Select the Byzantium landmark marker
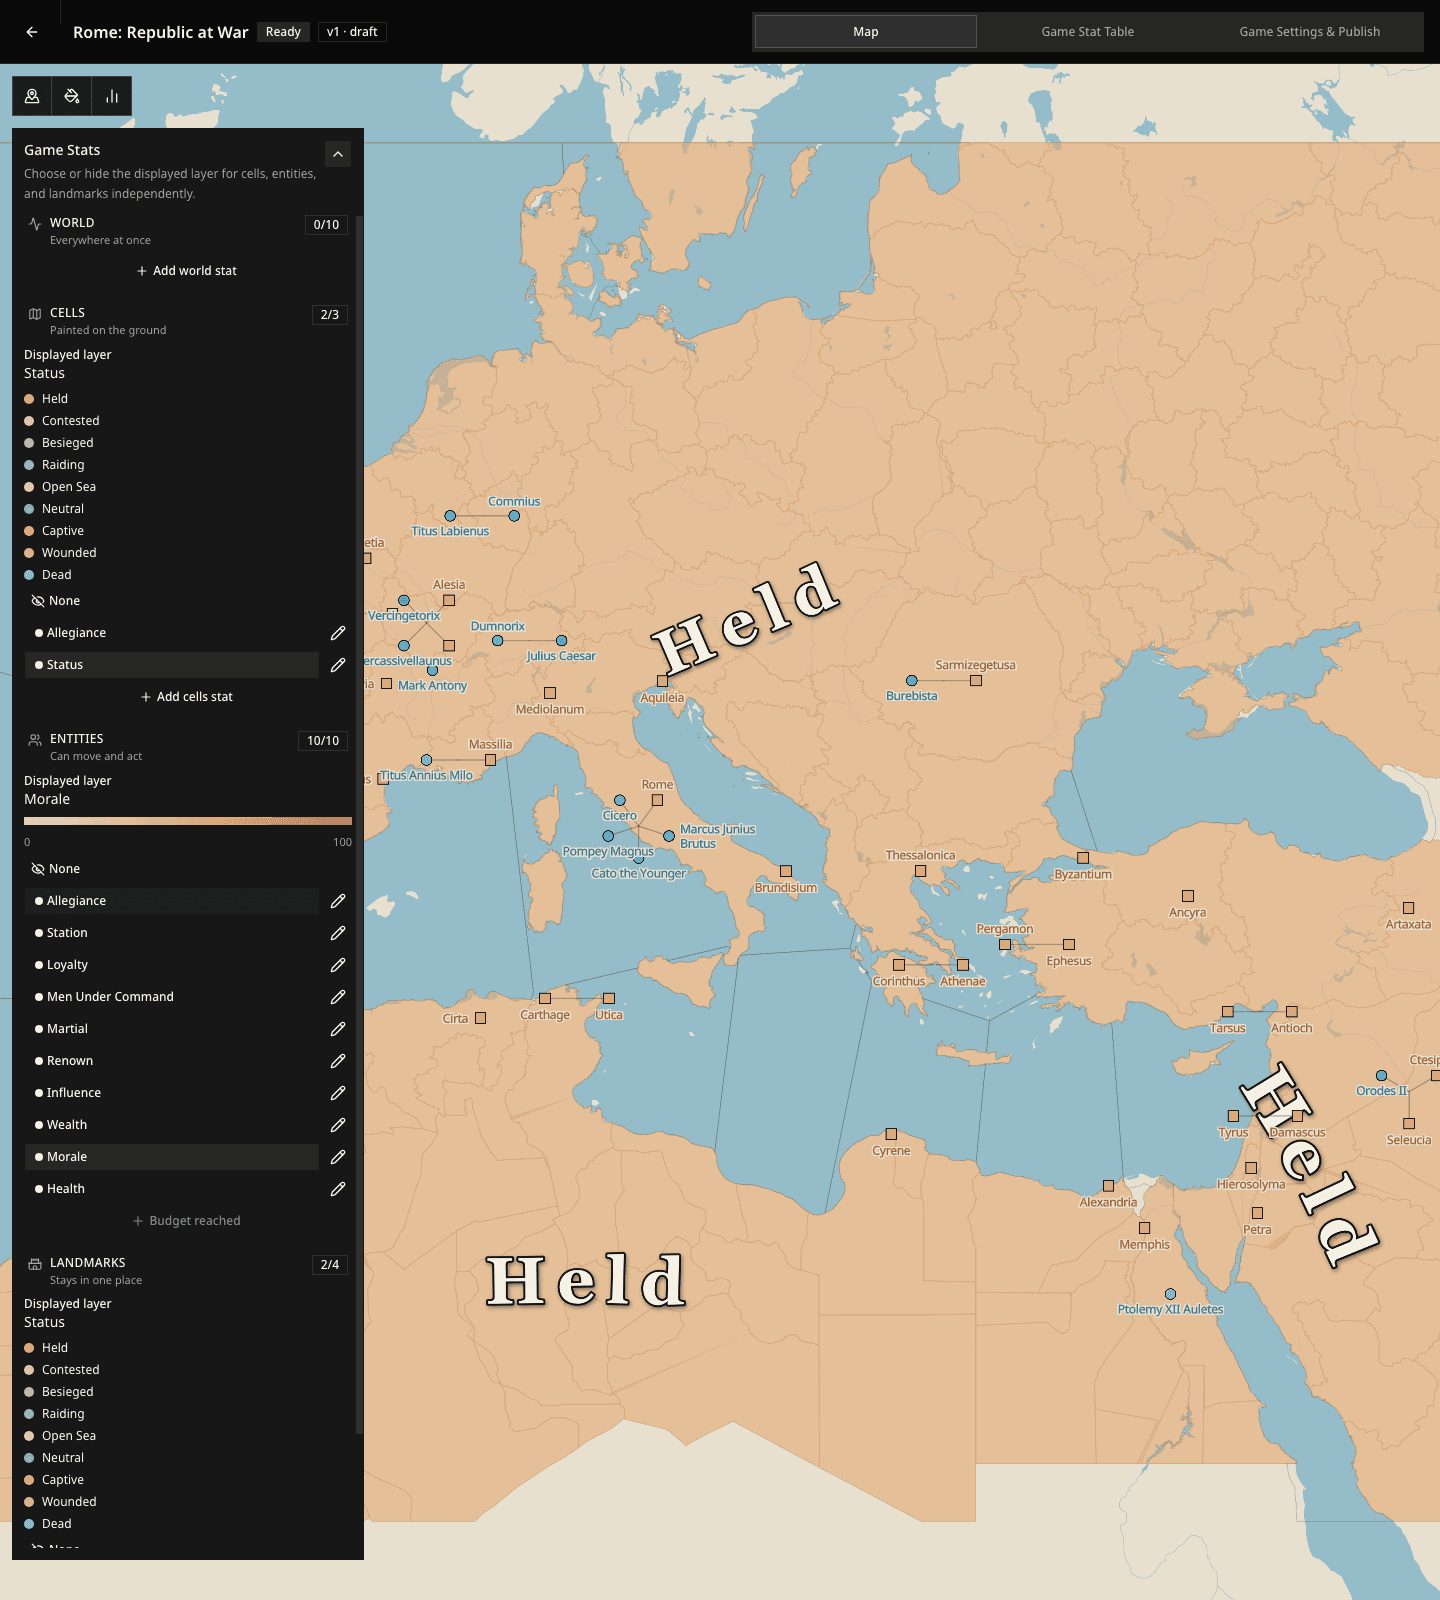Viewport: 1440px width, 1600px height. click(1083, 858)
